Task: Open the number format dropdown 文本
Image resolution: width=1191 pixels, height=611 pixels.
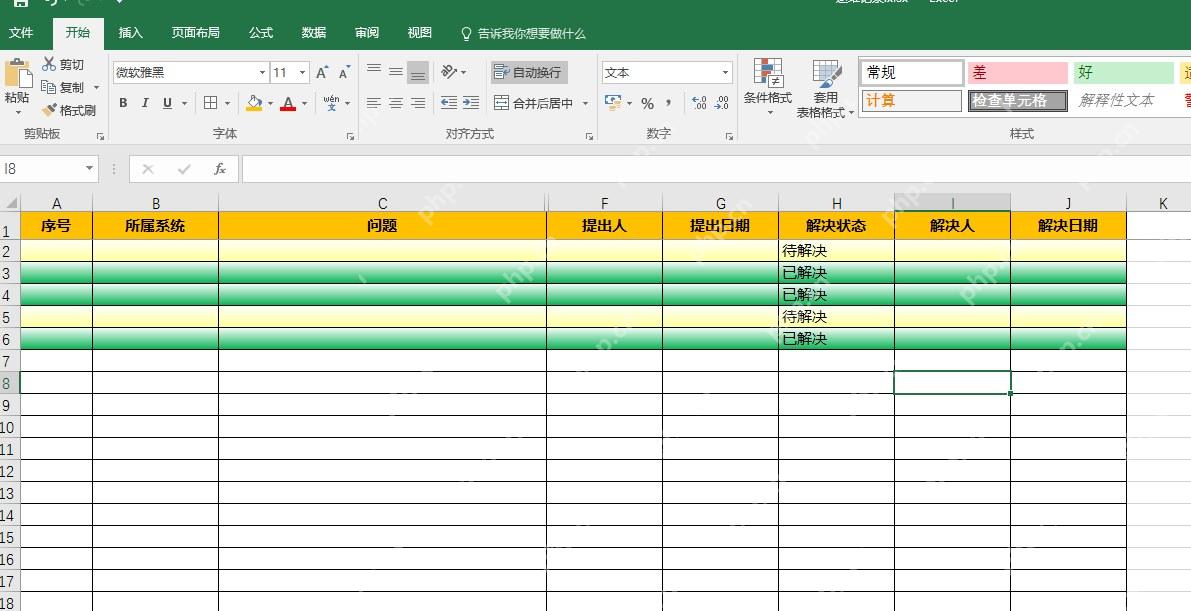Action: tap(725, 73)
